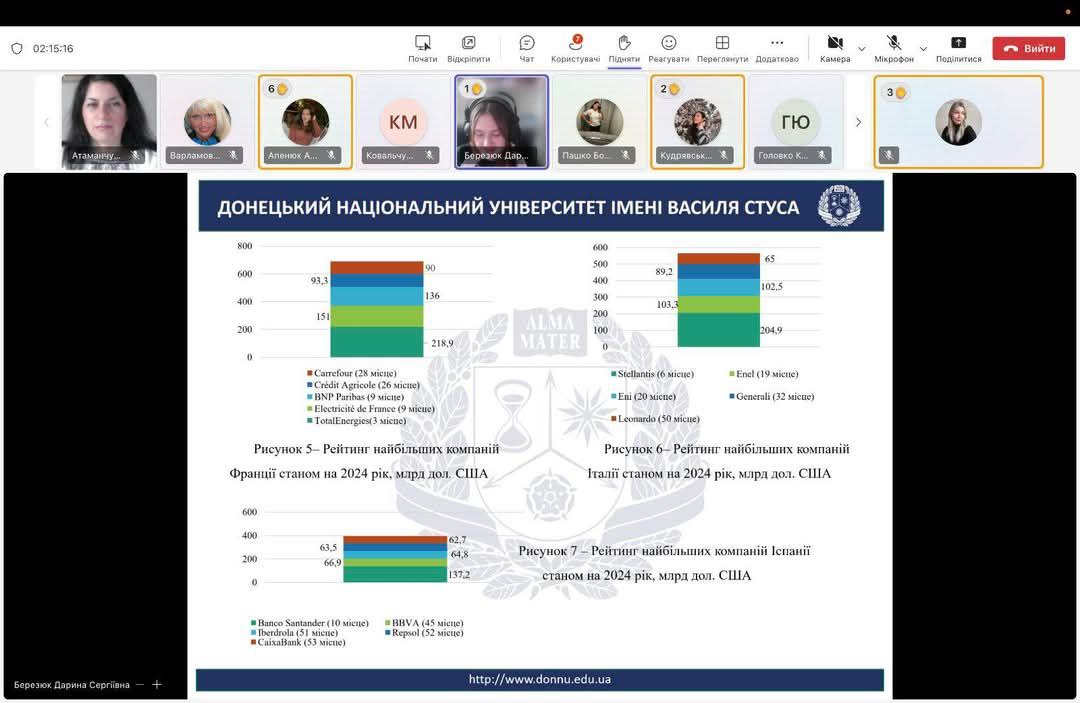Open the donnu.edu.ua link on the slide
Screen dimensions: 1080x703
coord(539,679)
